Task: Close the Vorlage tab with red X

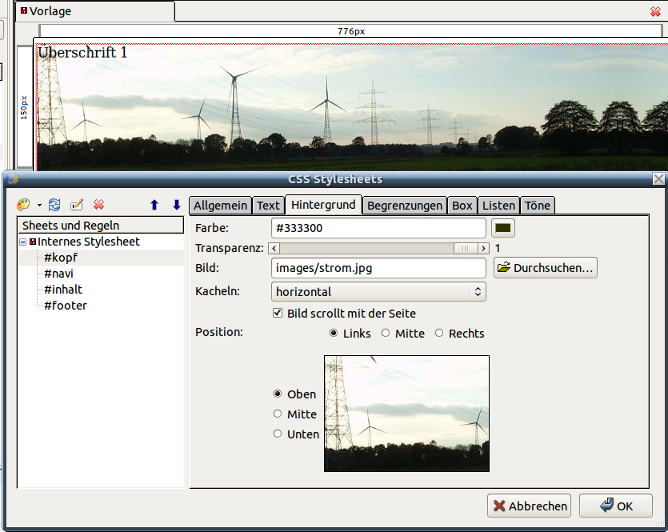Action: click(655, 12)
